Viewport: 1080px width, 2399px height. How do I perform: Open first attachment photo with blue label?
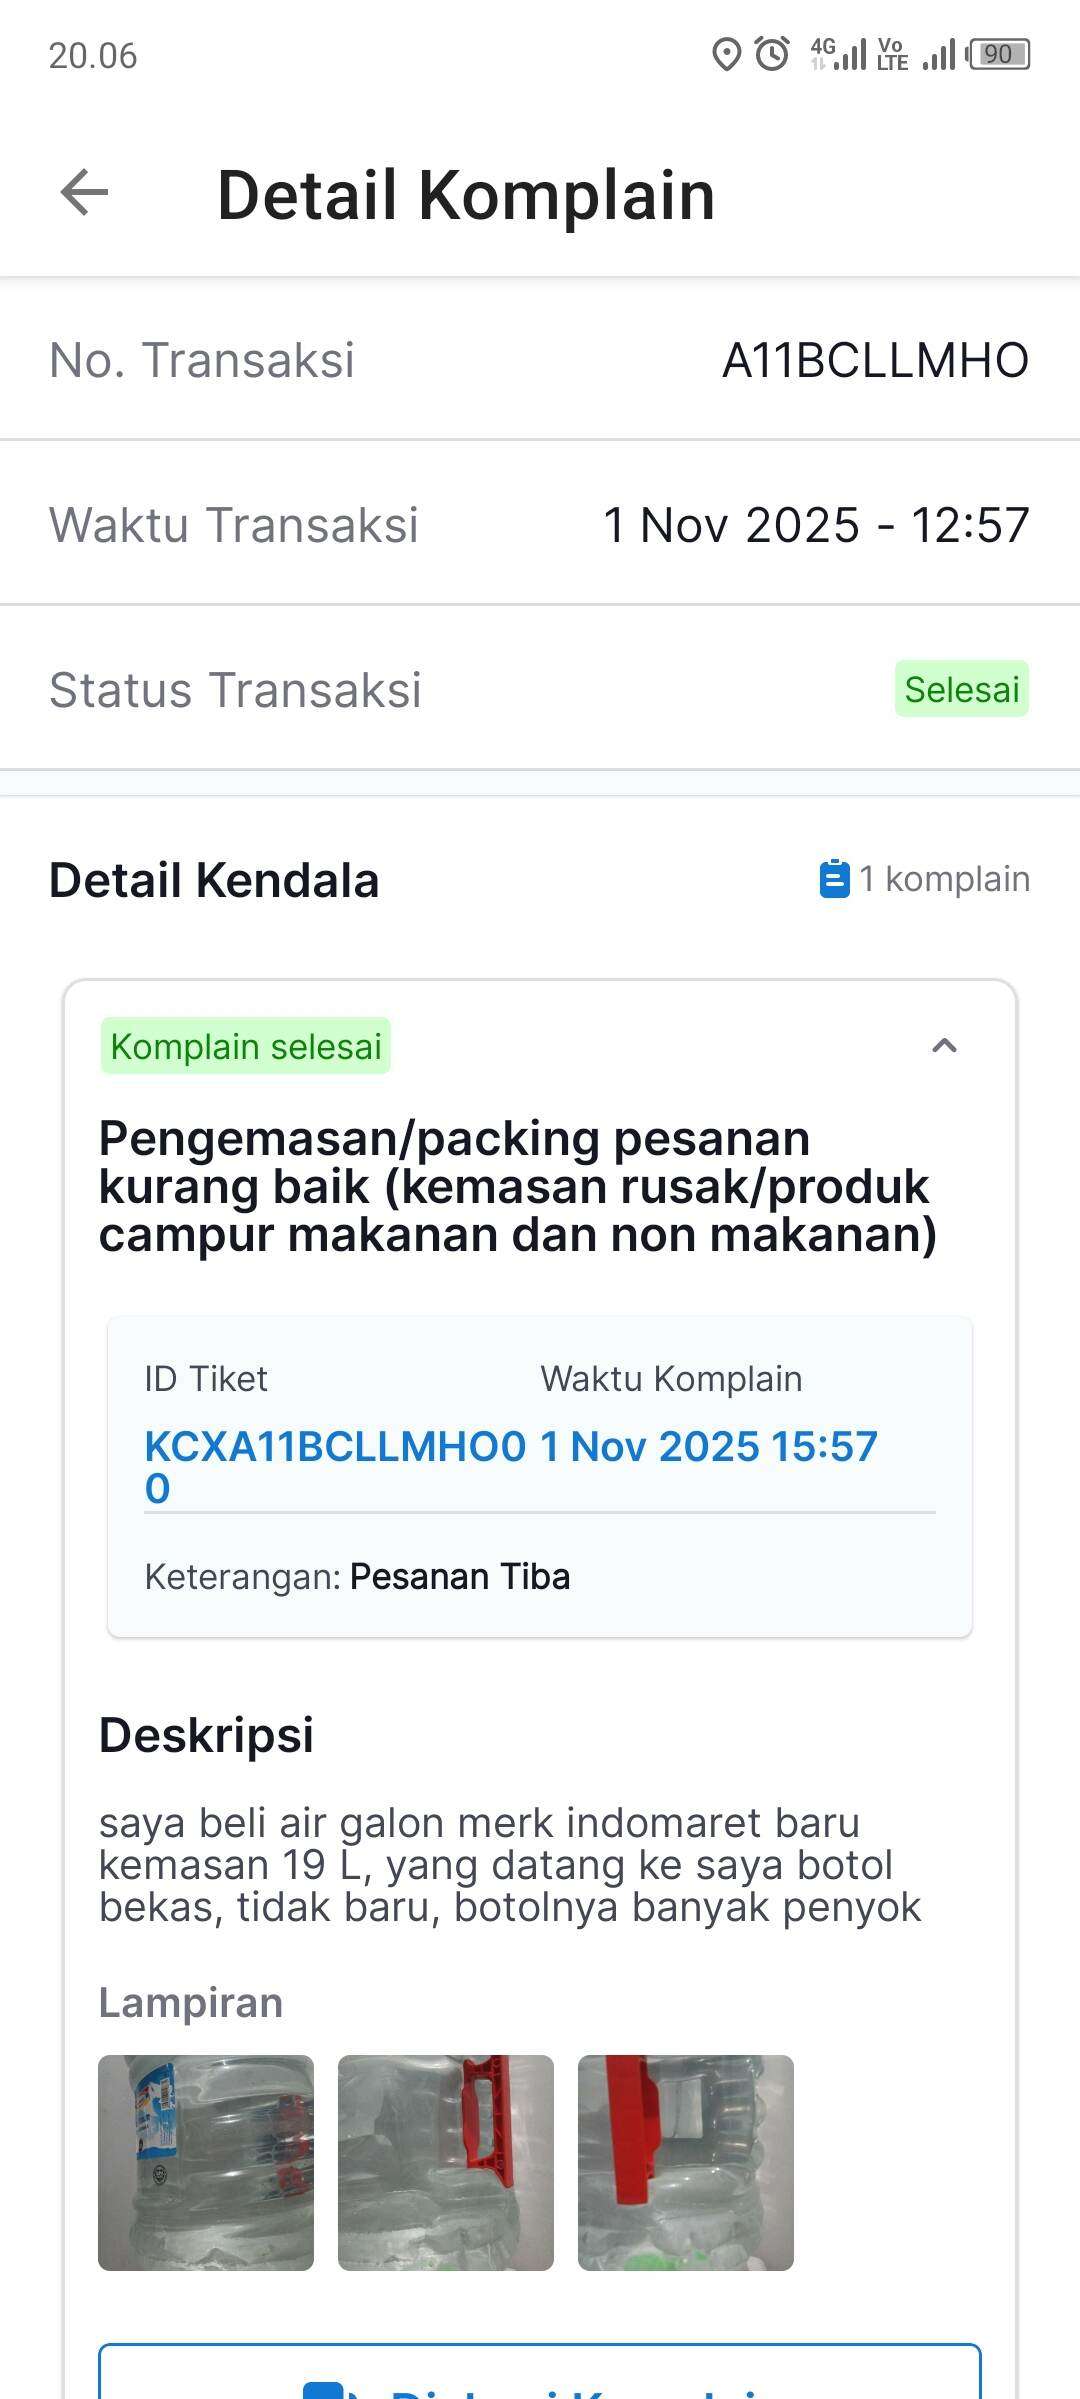[206, 2162]
